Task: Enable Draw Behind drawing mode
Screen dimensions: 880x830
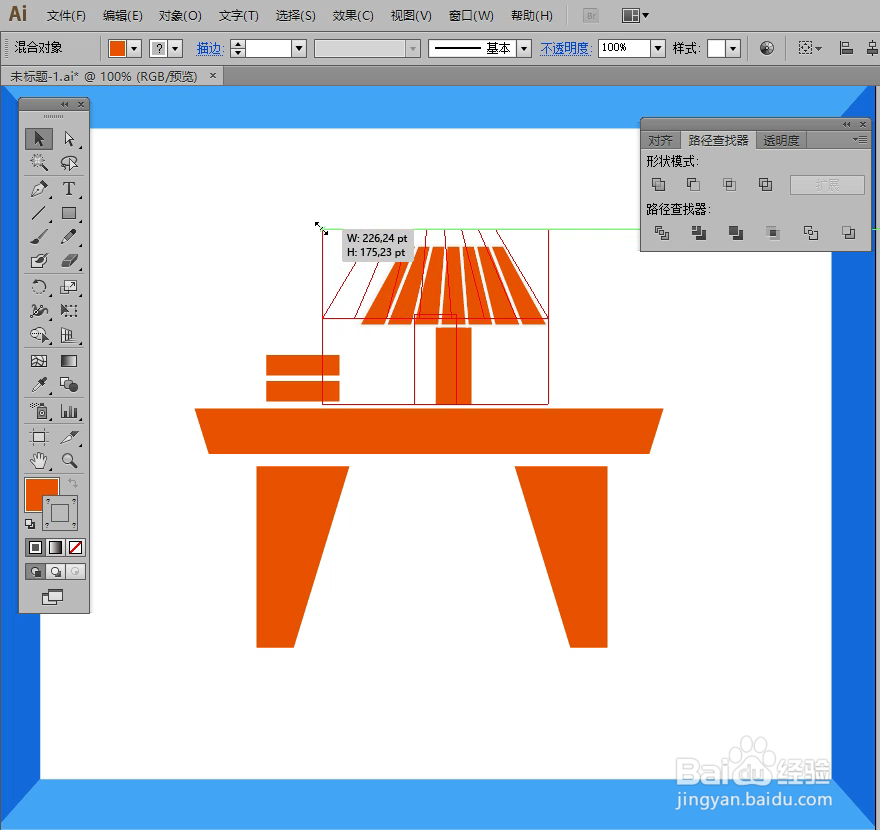Action: tap(55, 571)
